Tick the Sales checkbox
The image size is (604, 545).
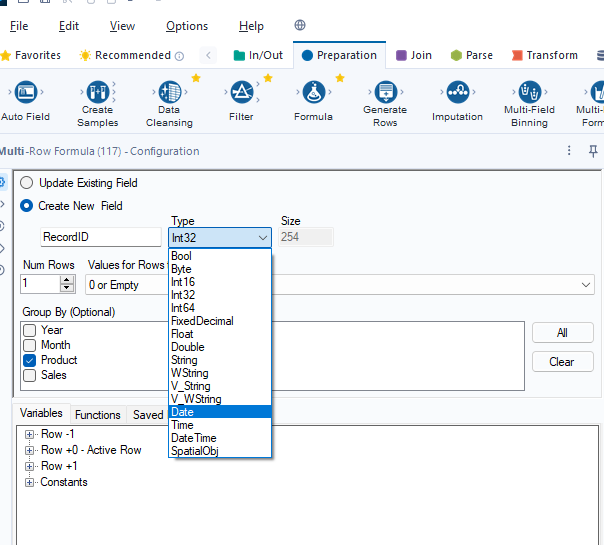pyautogui.click(x=30, y=375)
